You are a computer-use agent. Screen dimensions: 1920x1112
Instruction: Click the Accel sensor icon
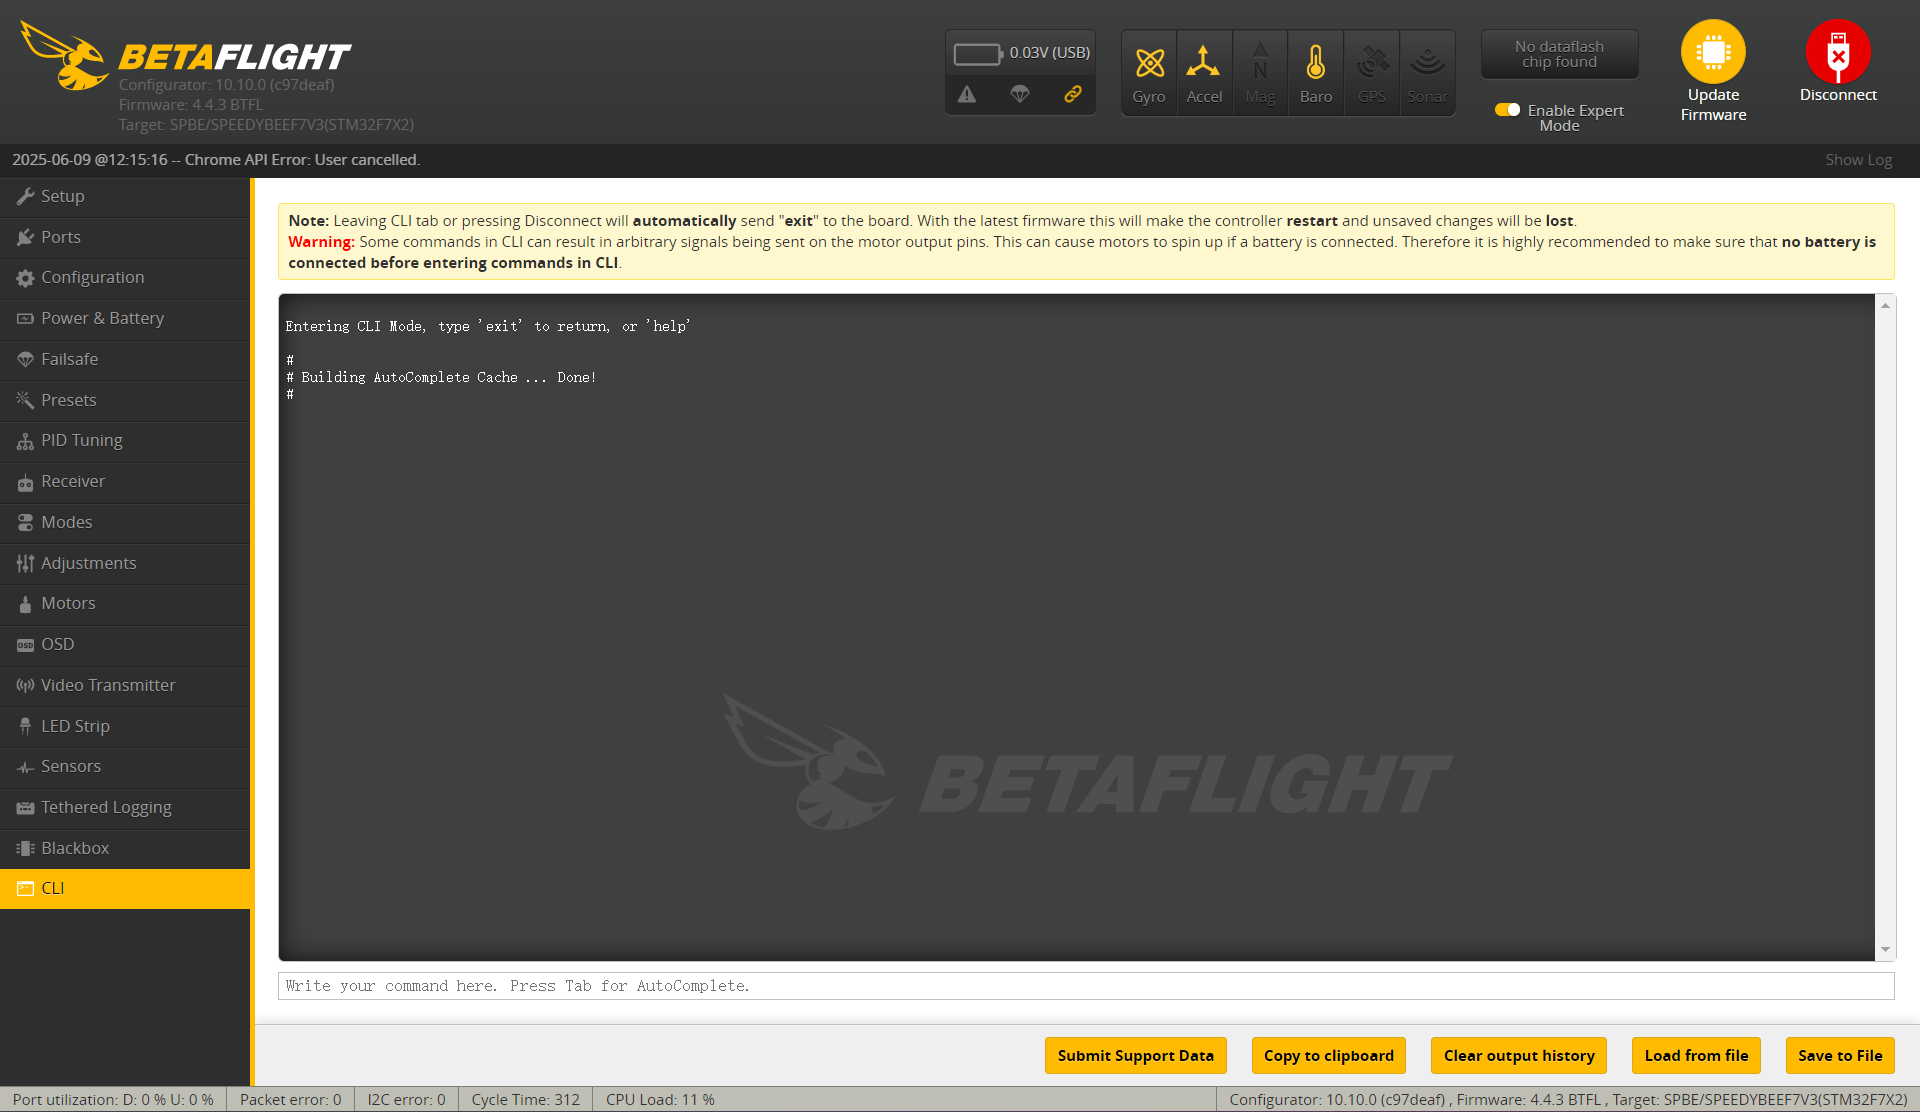coord(1203,62)
